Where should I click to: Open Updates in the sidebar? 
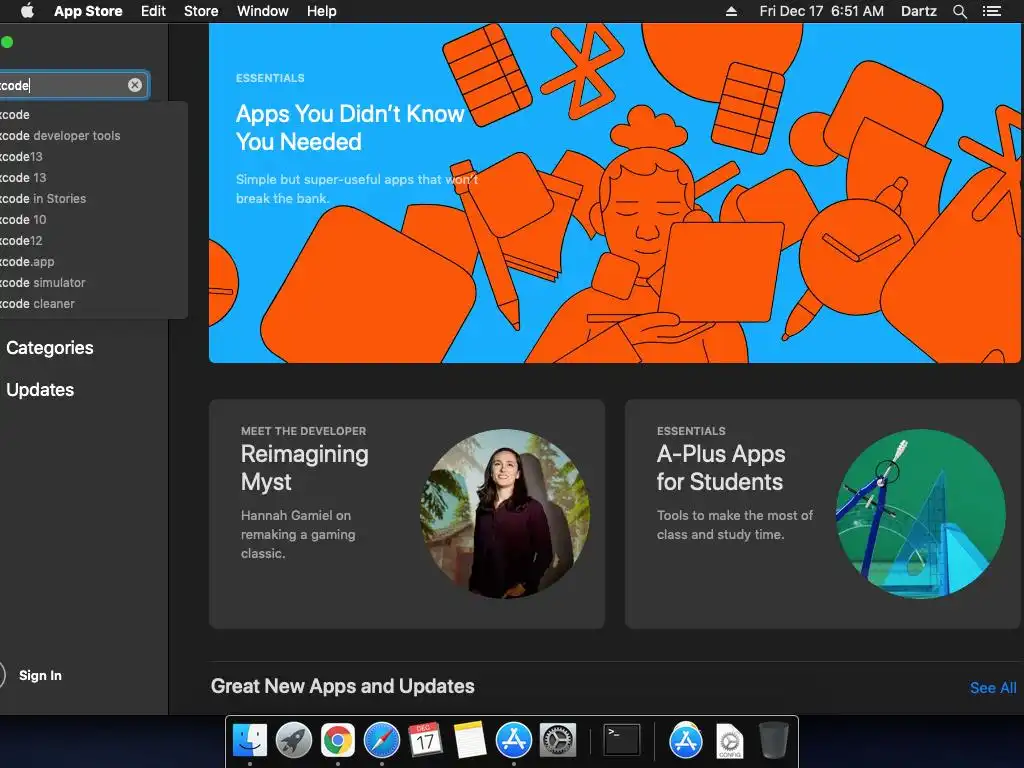[x=40, y=389]
